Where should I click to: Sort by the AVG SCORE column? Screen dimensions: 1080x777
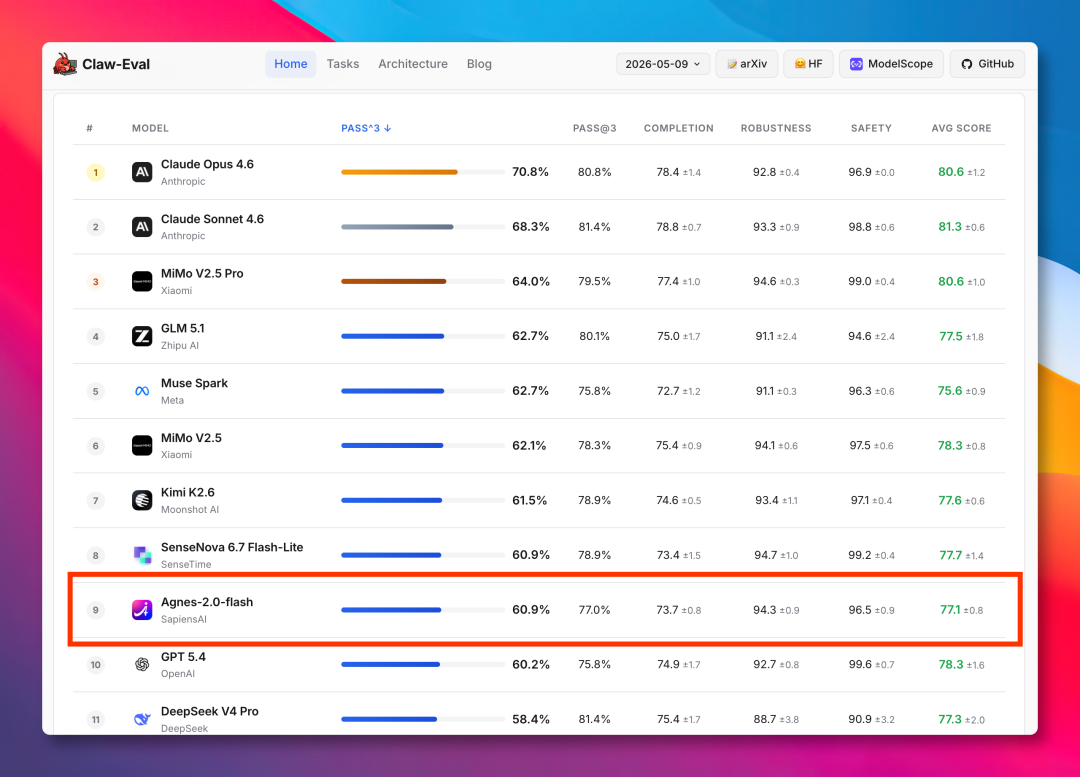[x=962, y=128]
